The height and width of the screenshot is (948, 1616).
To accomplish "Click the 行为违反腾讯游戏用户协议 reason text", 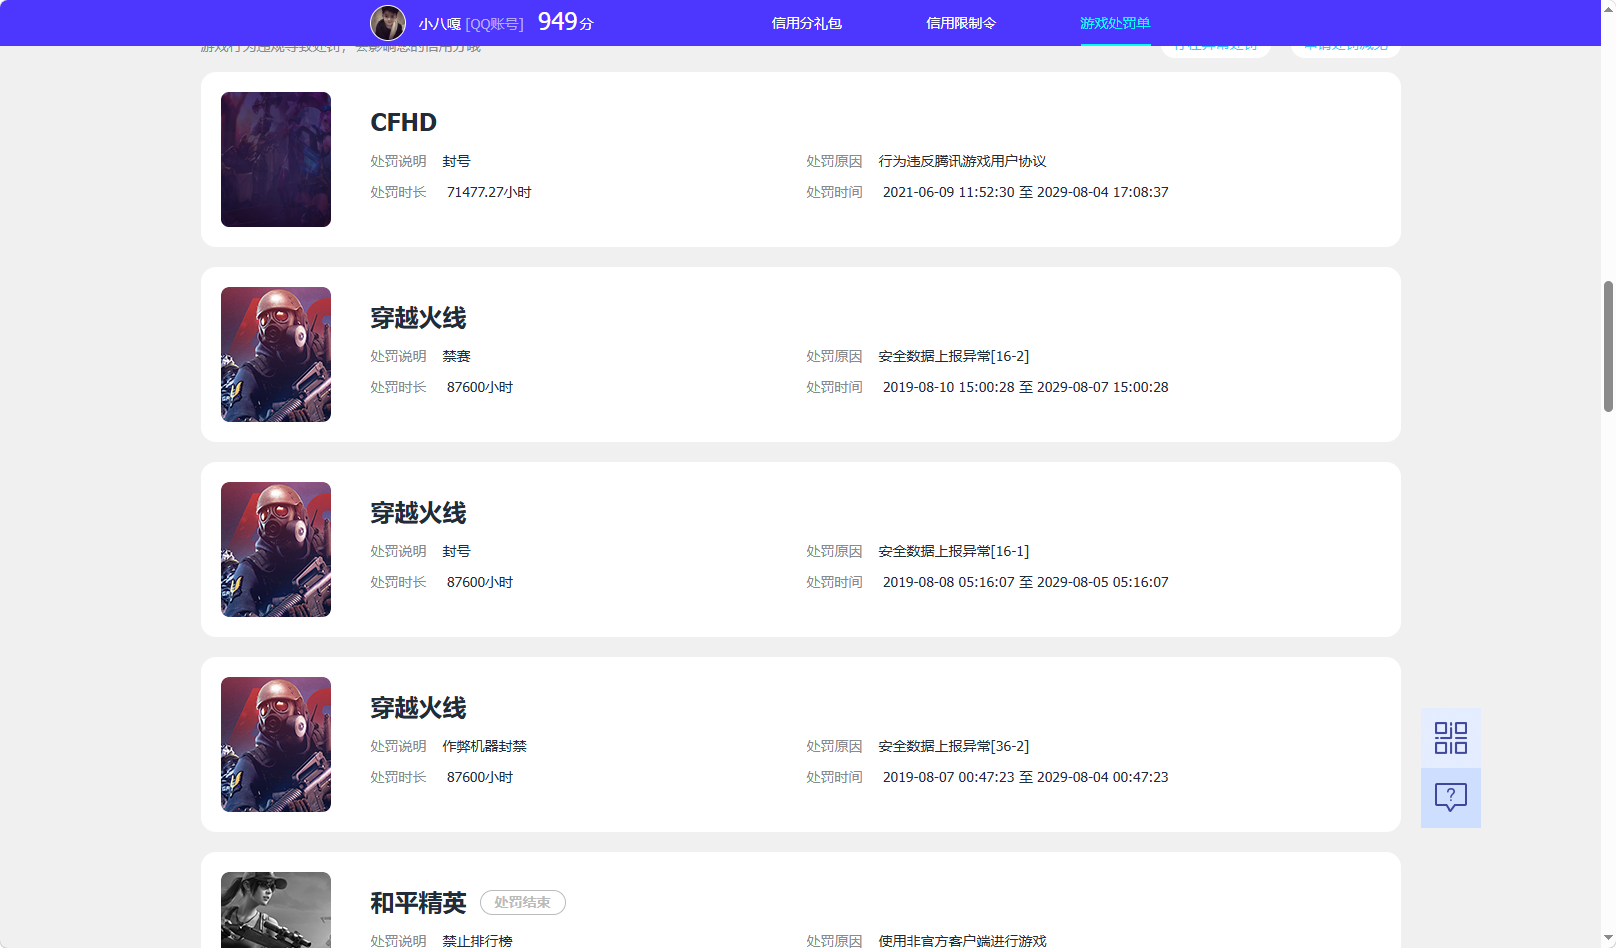I will tap(962, 161).
